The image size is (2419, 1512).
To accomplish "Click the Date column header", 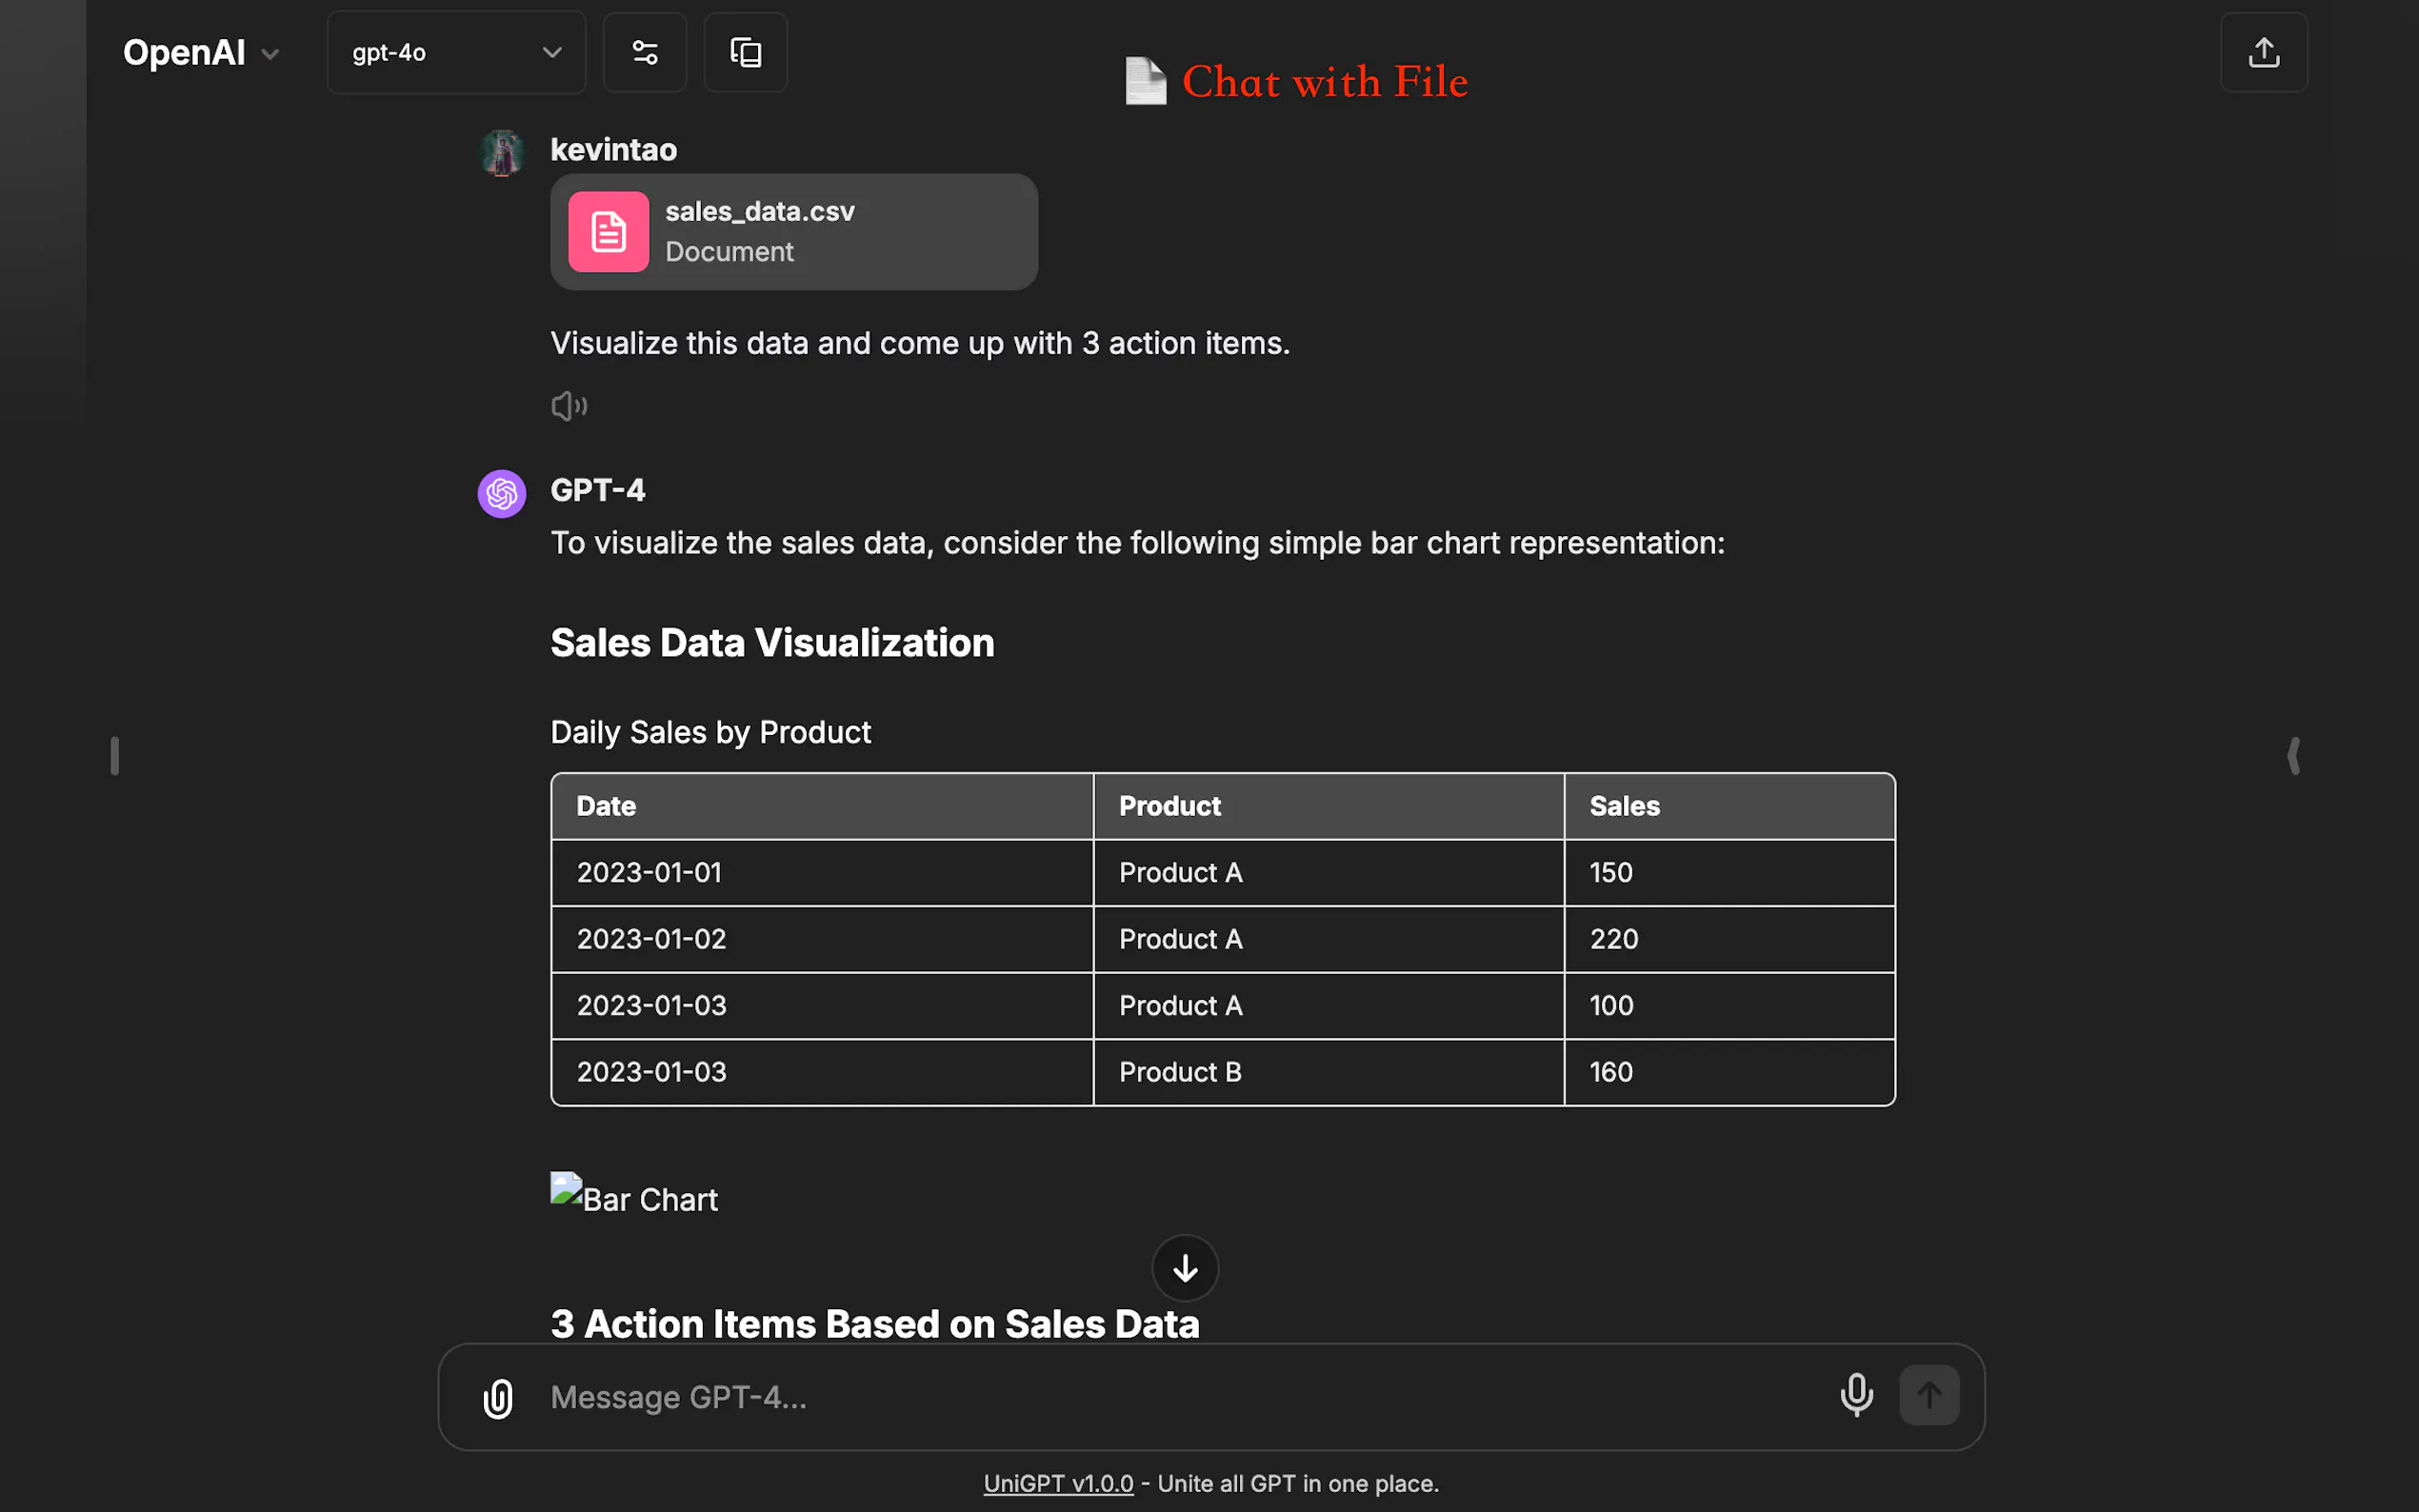I will 606,806.
